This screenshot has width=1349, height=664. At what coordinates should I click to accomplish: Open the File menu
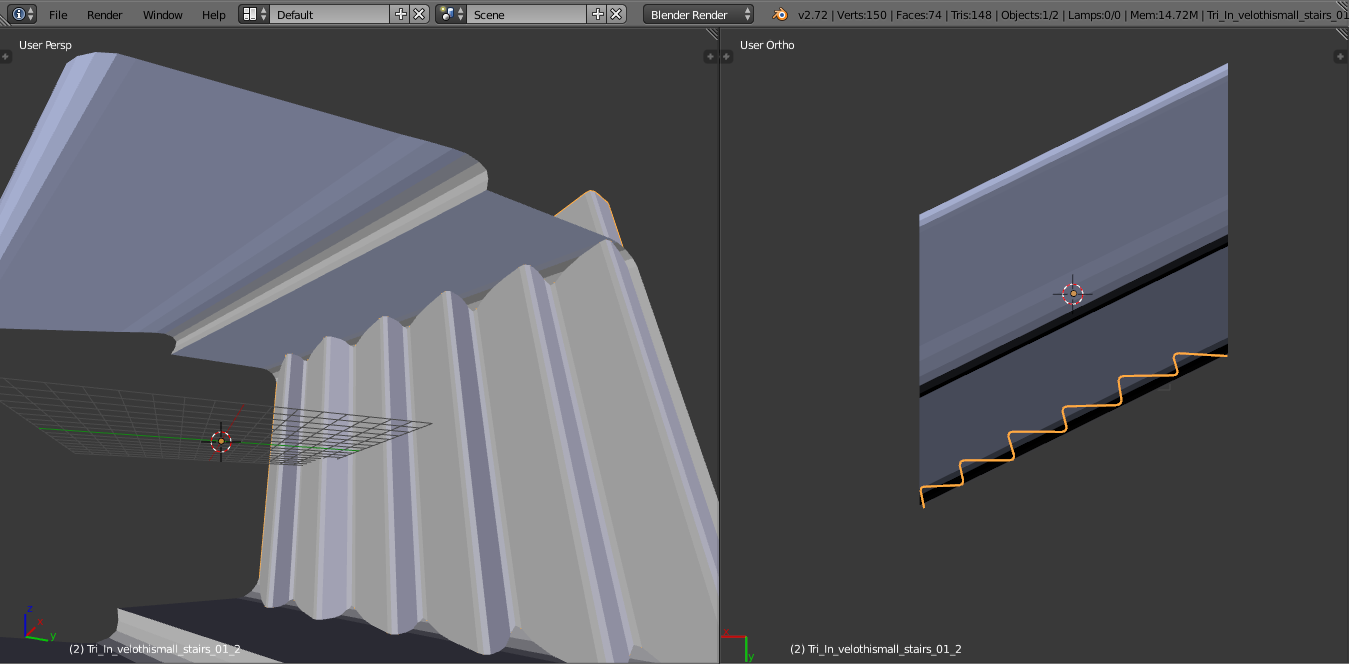point(58,15)
